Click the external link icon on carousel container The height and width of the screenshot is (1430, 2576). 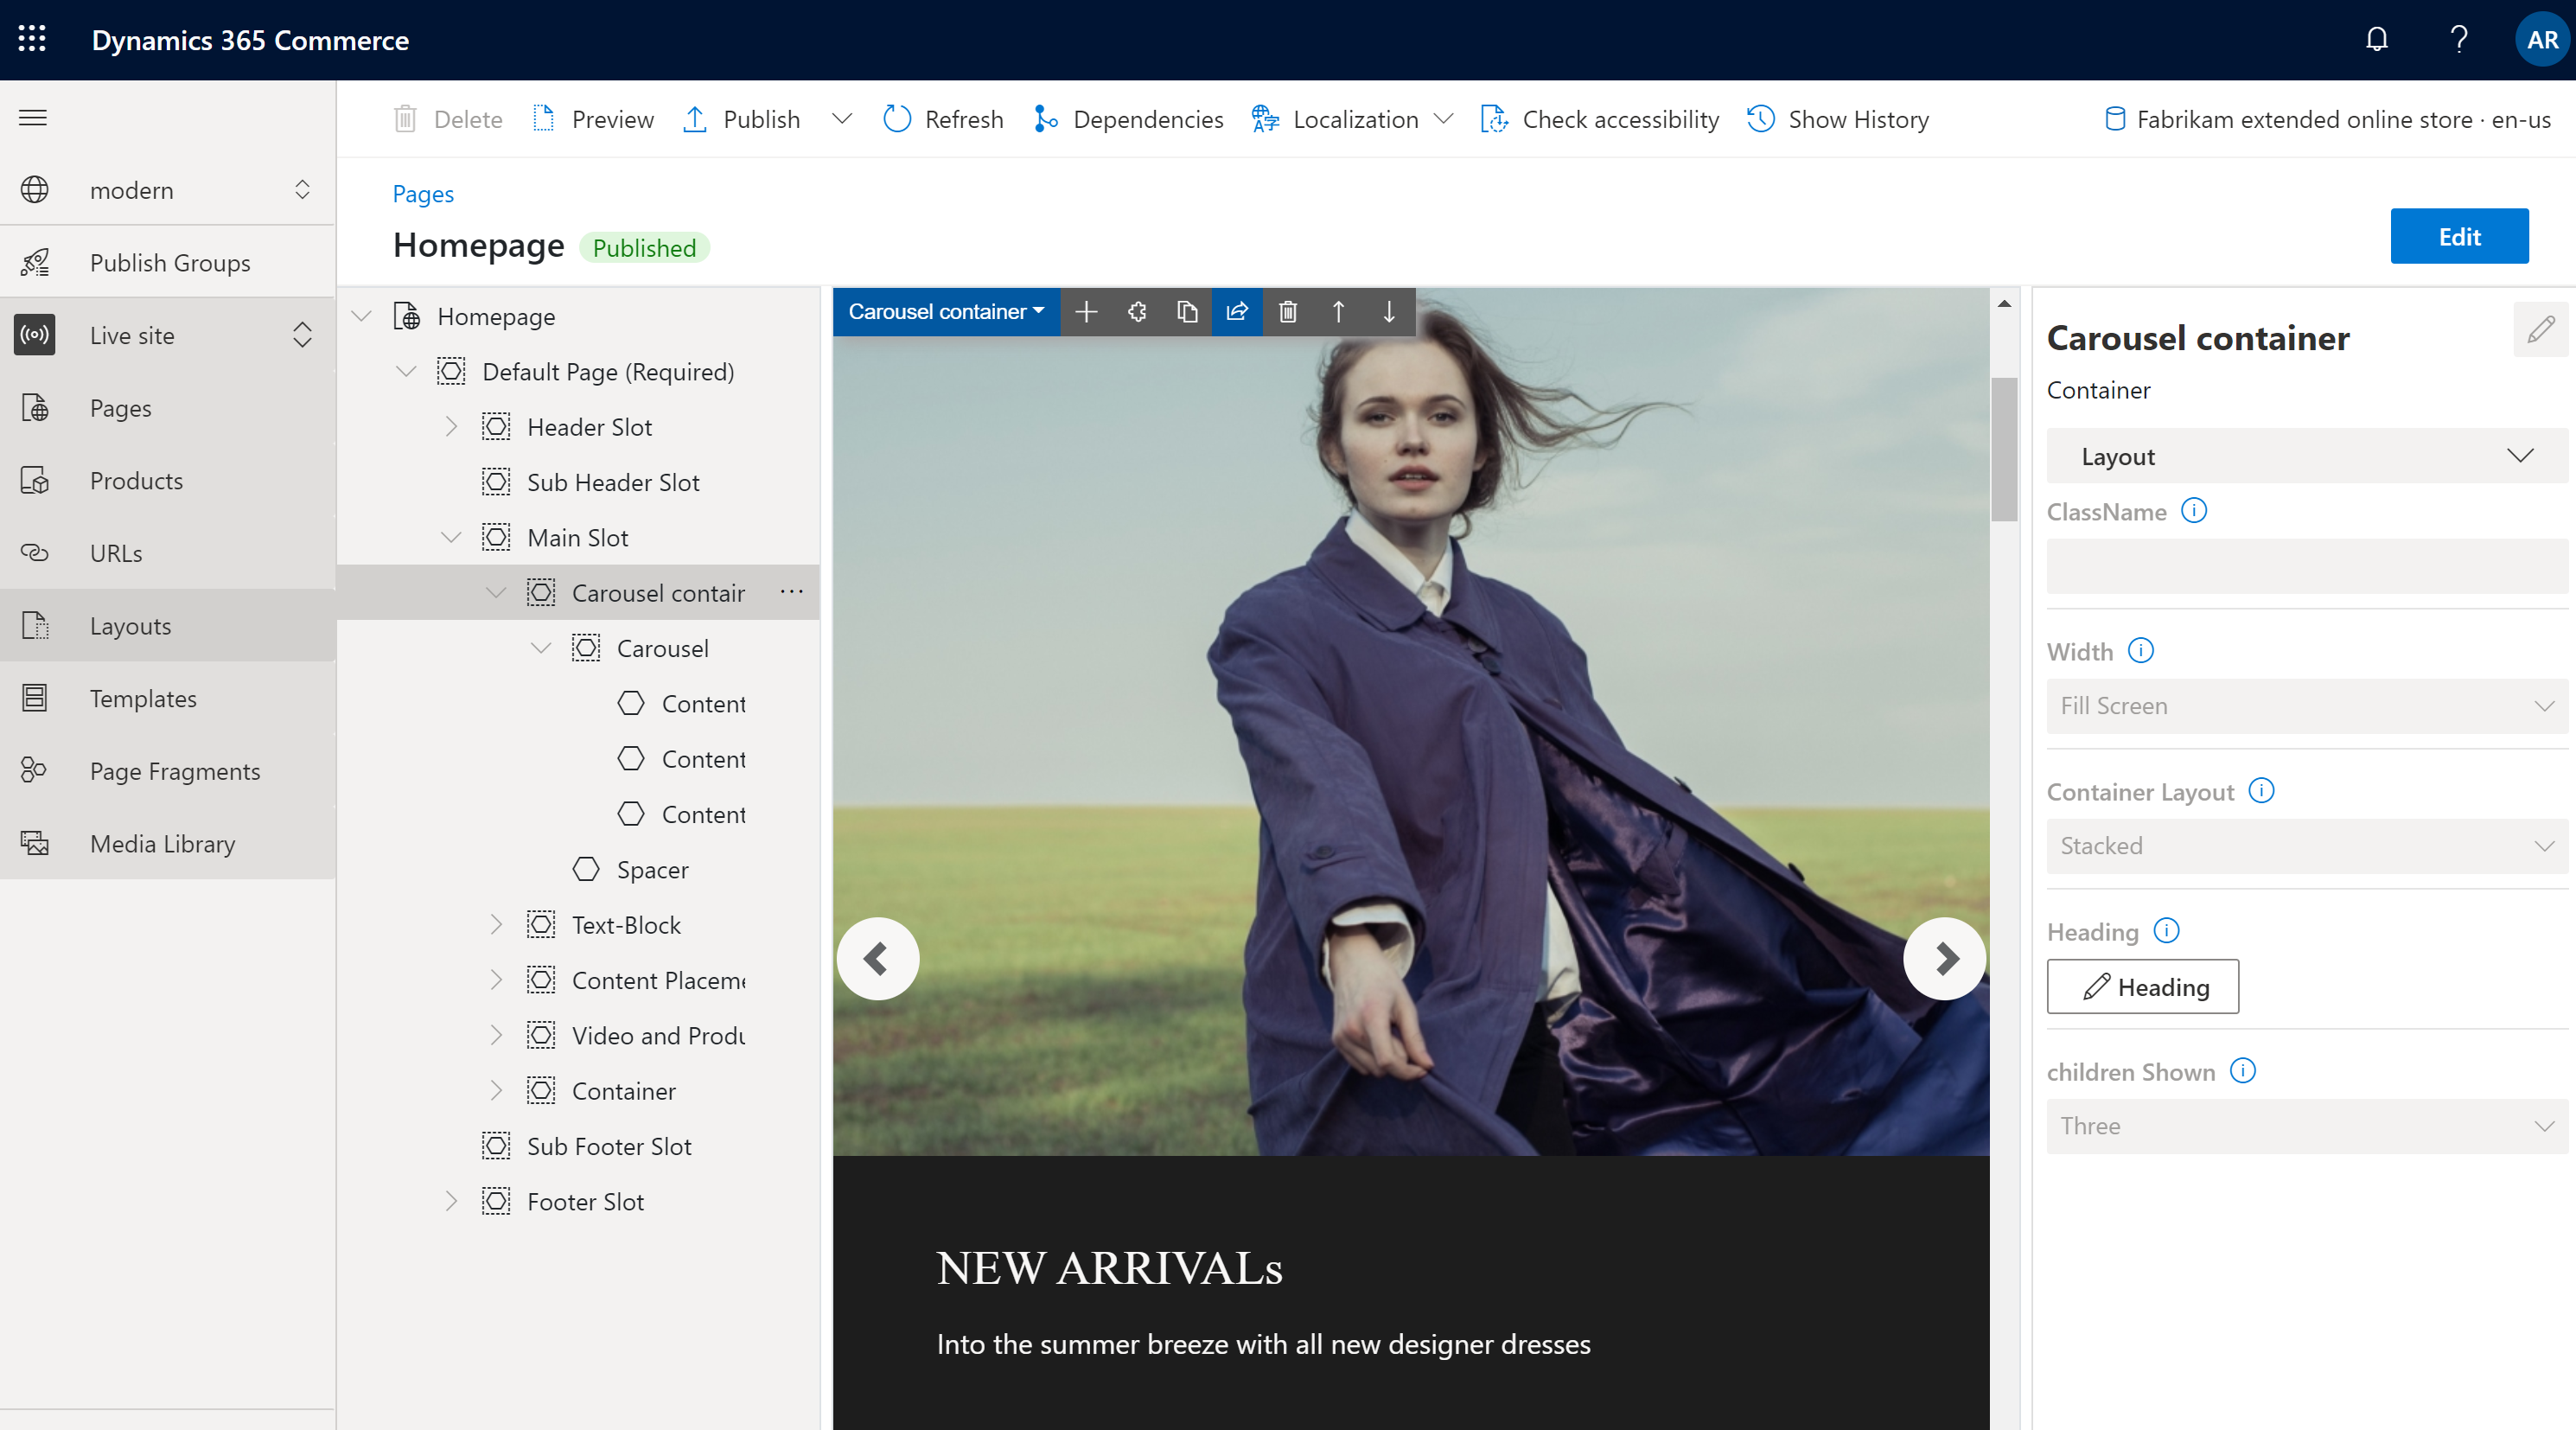click(x=1238, y=312)
